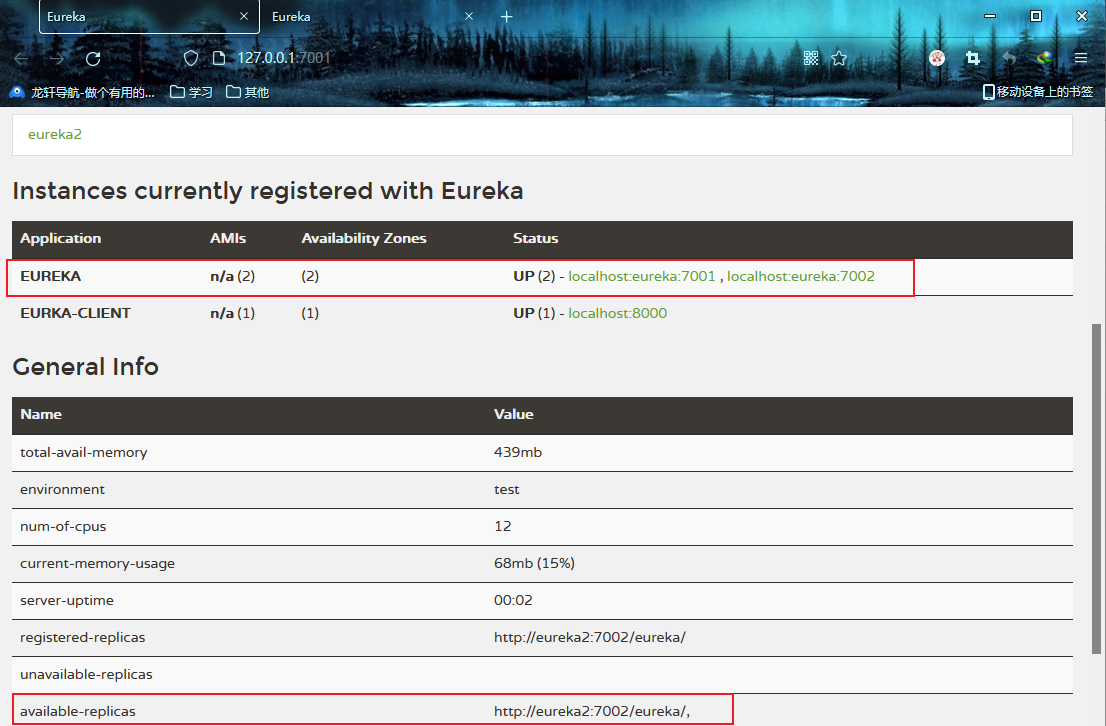Click the available-replicas URL value
This screenshot has width=1106, height=726.
pyautogui.click(x=591, y=711)
